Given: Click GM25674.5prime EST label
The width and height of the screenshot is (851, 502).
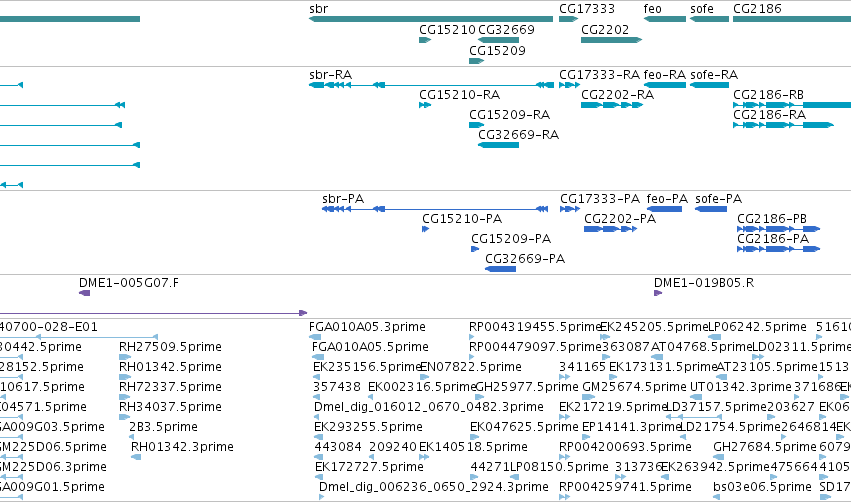Looking at the screenshot, I should click(x=634, y=386).
